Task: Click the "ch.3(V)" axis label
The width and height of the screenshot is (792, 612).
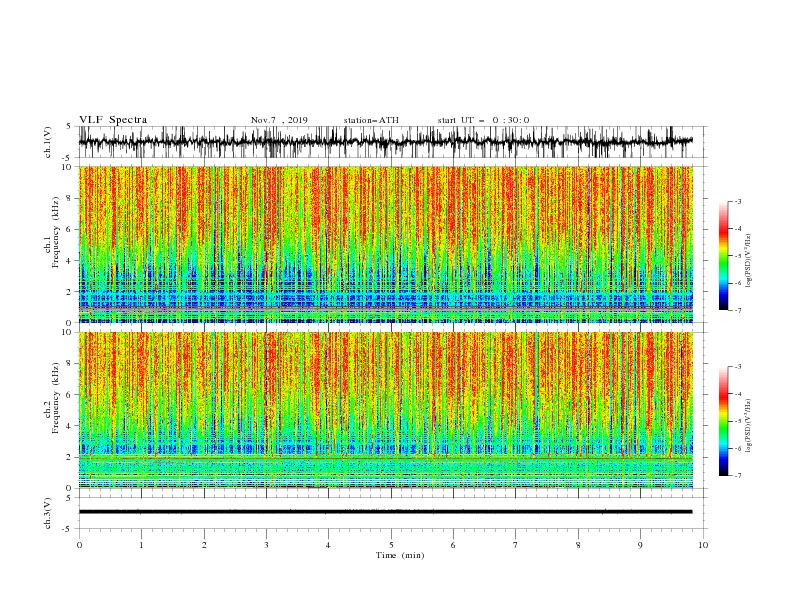Action: pos(48,513)
